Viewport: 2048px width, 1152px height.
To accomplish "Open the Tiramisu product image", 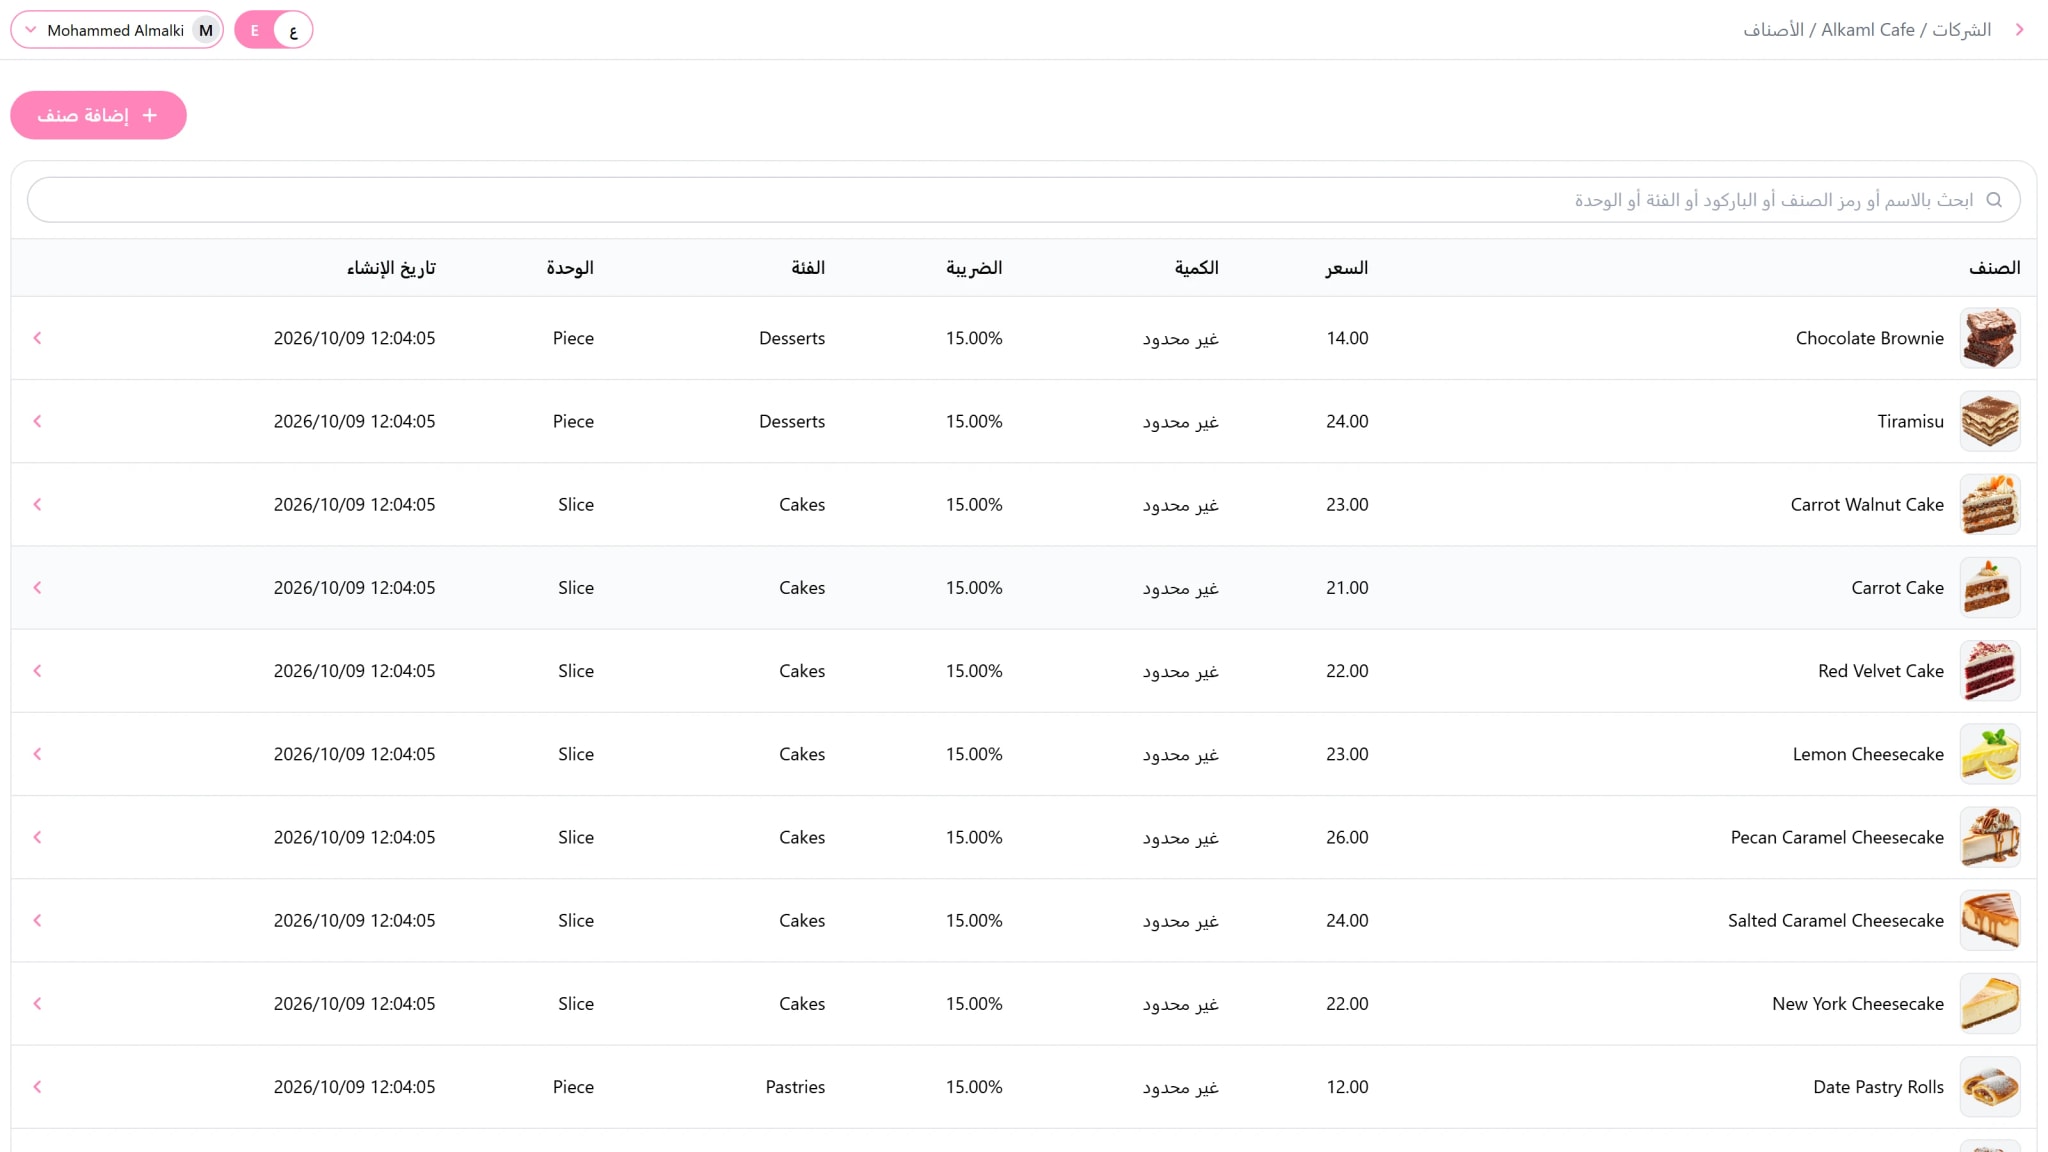I will tap(1990, 421).
